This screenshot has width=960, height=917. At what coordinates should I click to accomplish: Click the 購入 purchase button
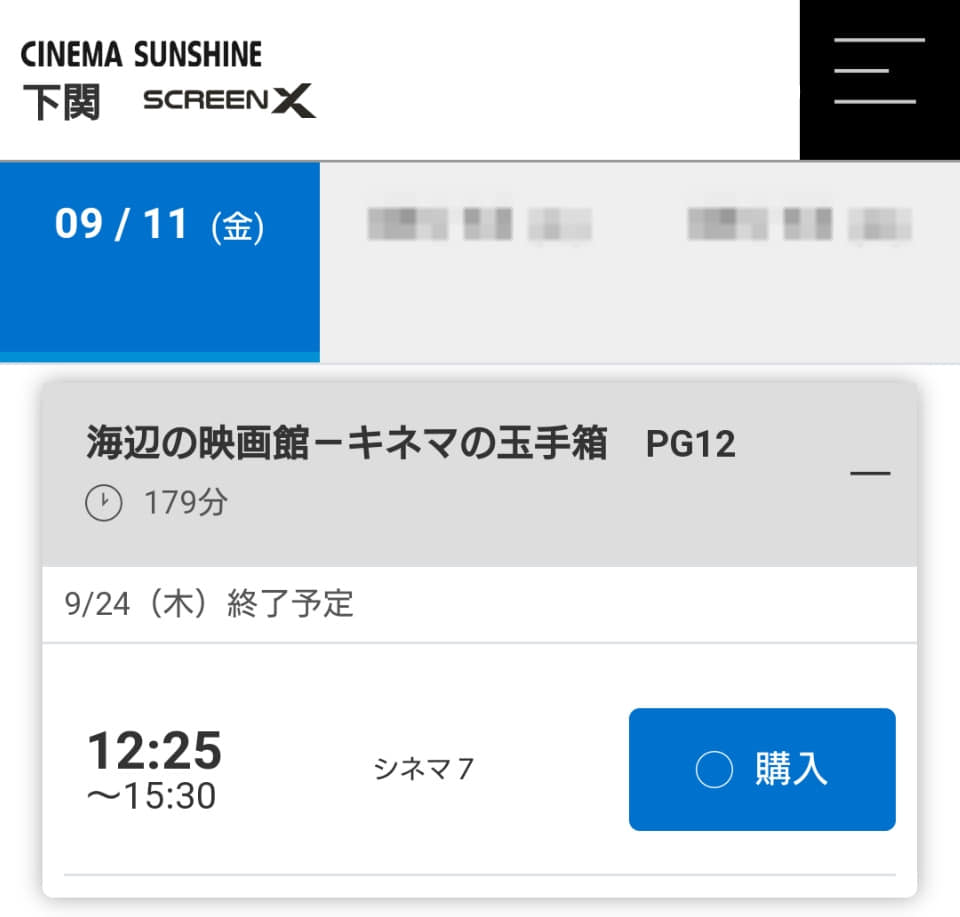[x=762, y=769]
